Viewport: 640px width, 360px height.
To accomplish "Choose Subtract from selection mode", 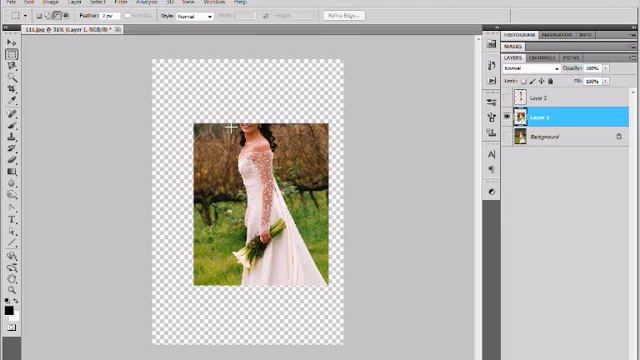I will pos(57,16).
